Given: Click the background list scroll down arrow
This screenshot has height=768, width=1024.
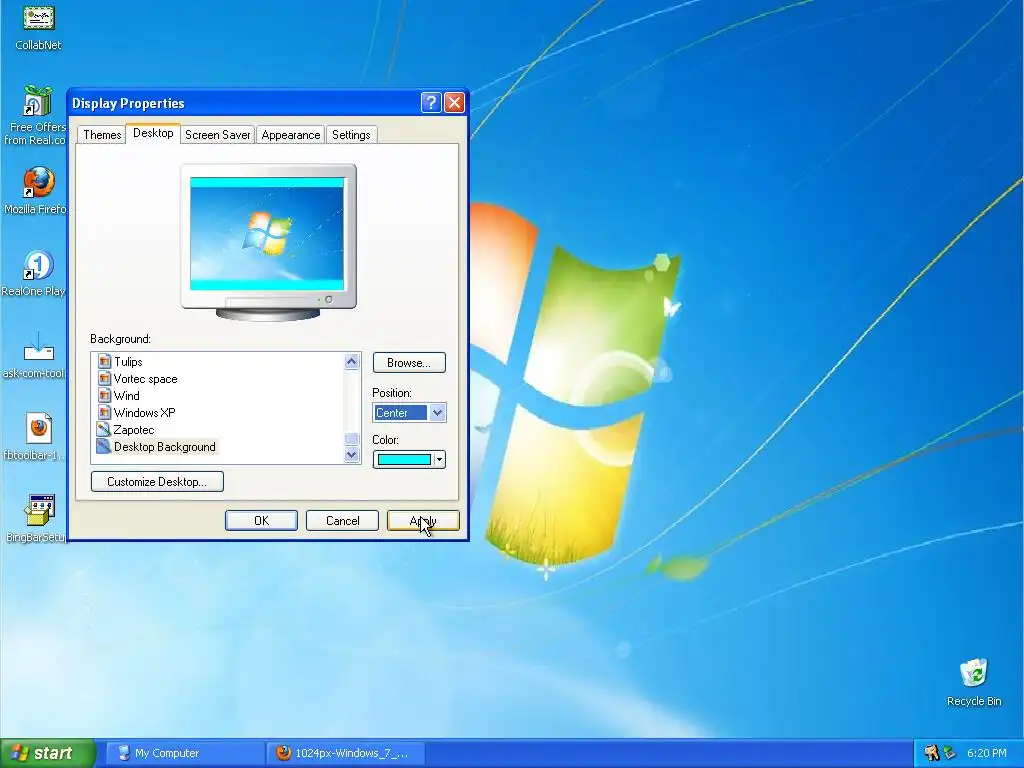Looking at the screenshot, I should 351,455.
